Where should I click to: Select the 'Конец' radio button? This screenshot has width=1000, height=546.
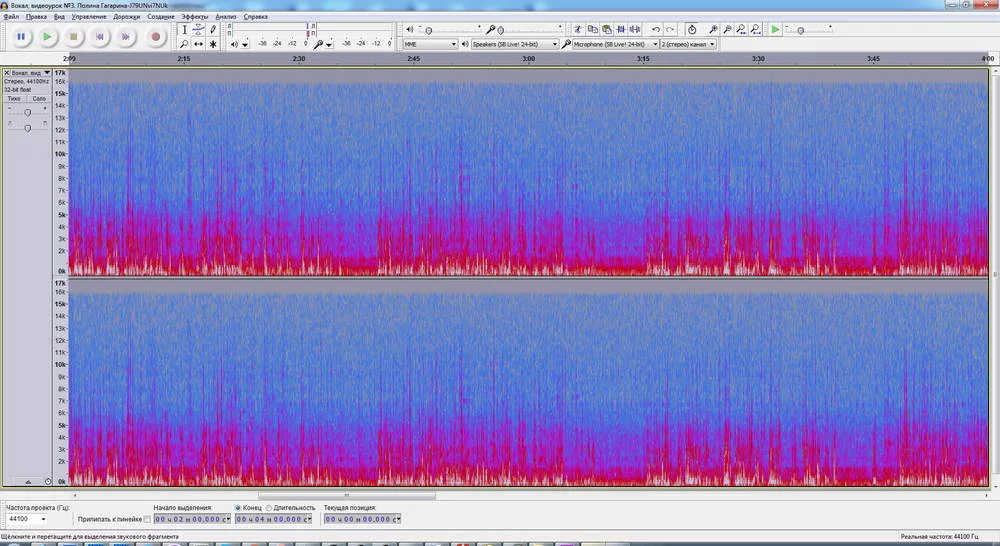[x=238, y=508]
